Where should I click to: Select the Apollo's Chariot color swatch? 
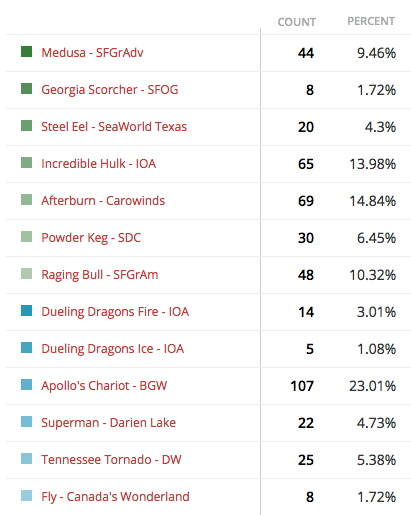[x=26, y=385]
